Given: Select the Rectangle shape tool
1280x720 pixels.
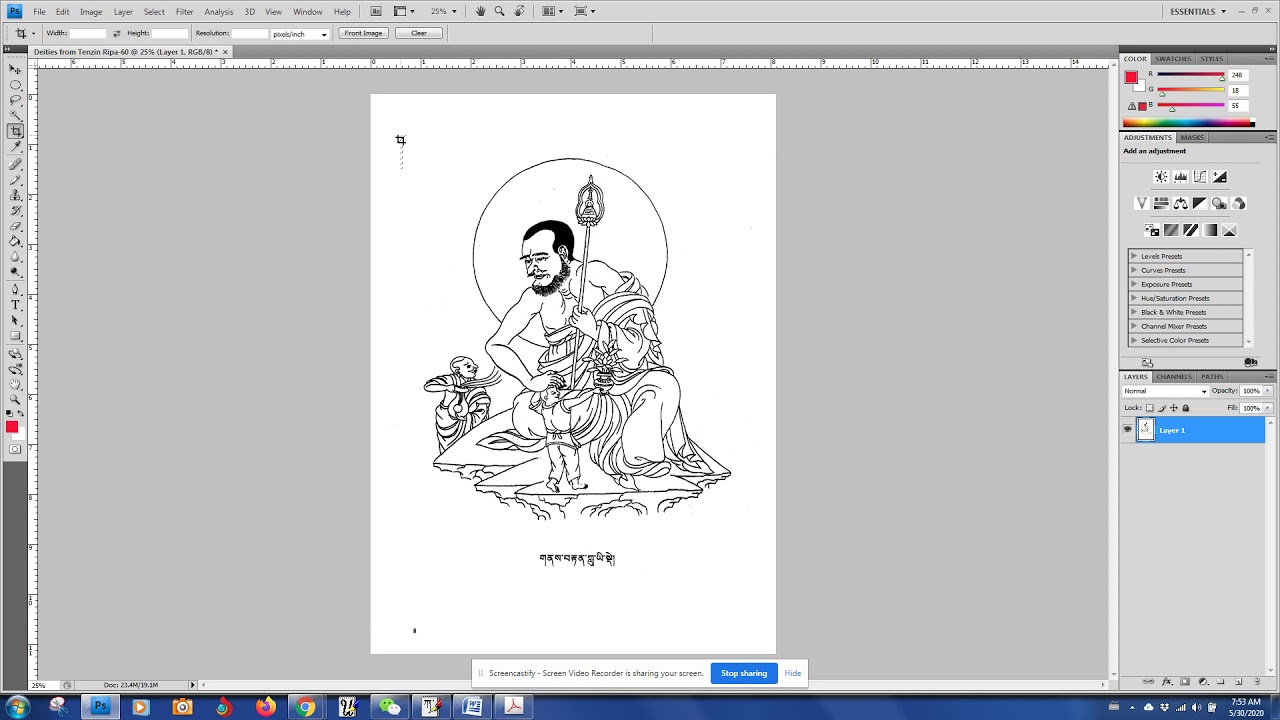Looking at the screenshot, I should click(15, 337).
